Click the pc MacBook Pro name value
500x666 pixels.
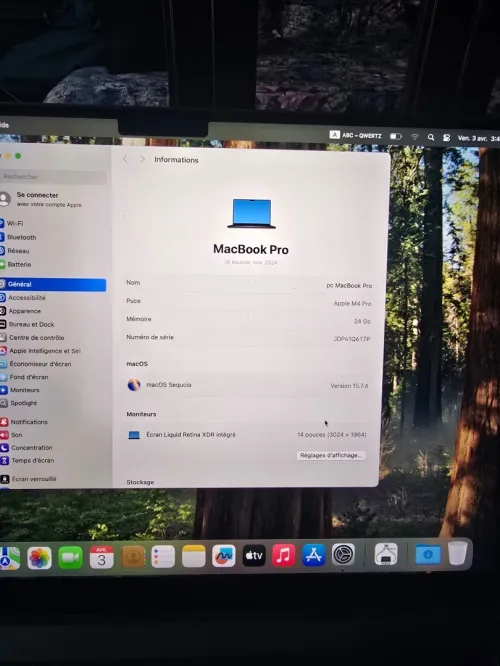349,286
